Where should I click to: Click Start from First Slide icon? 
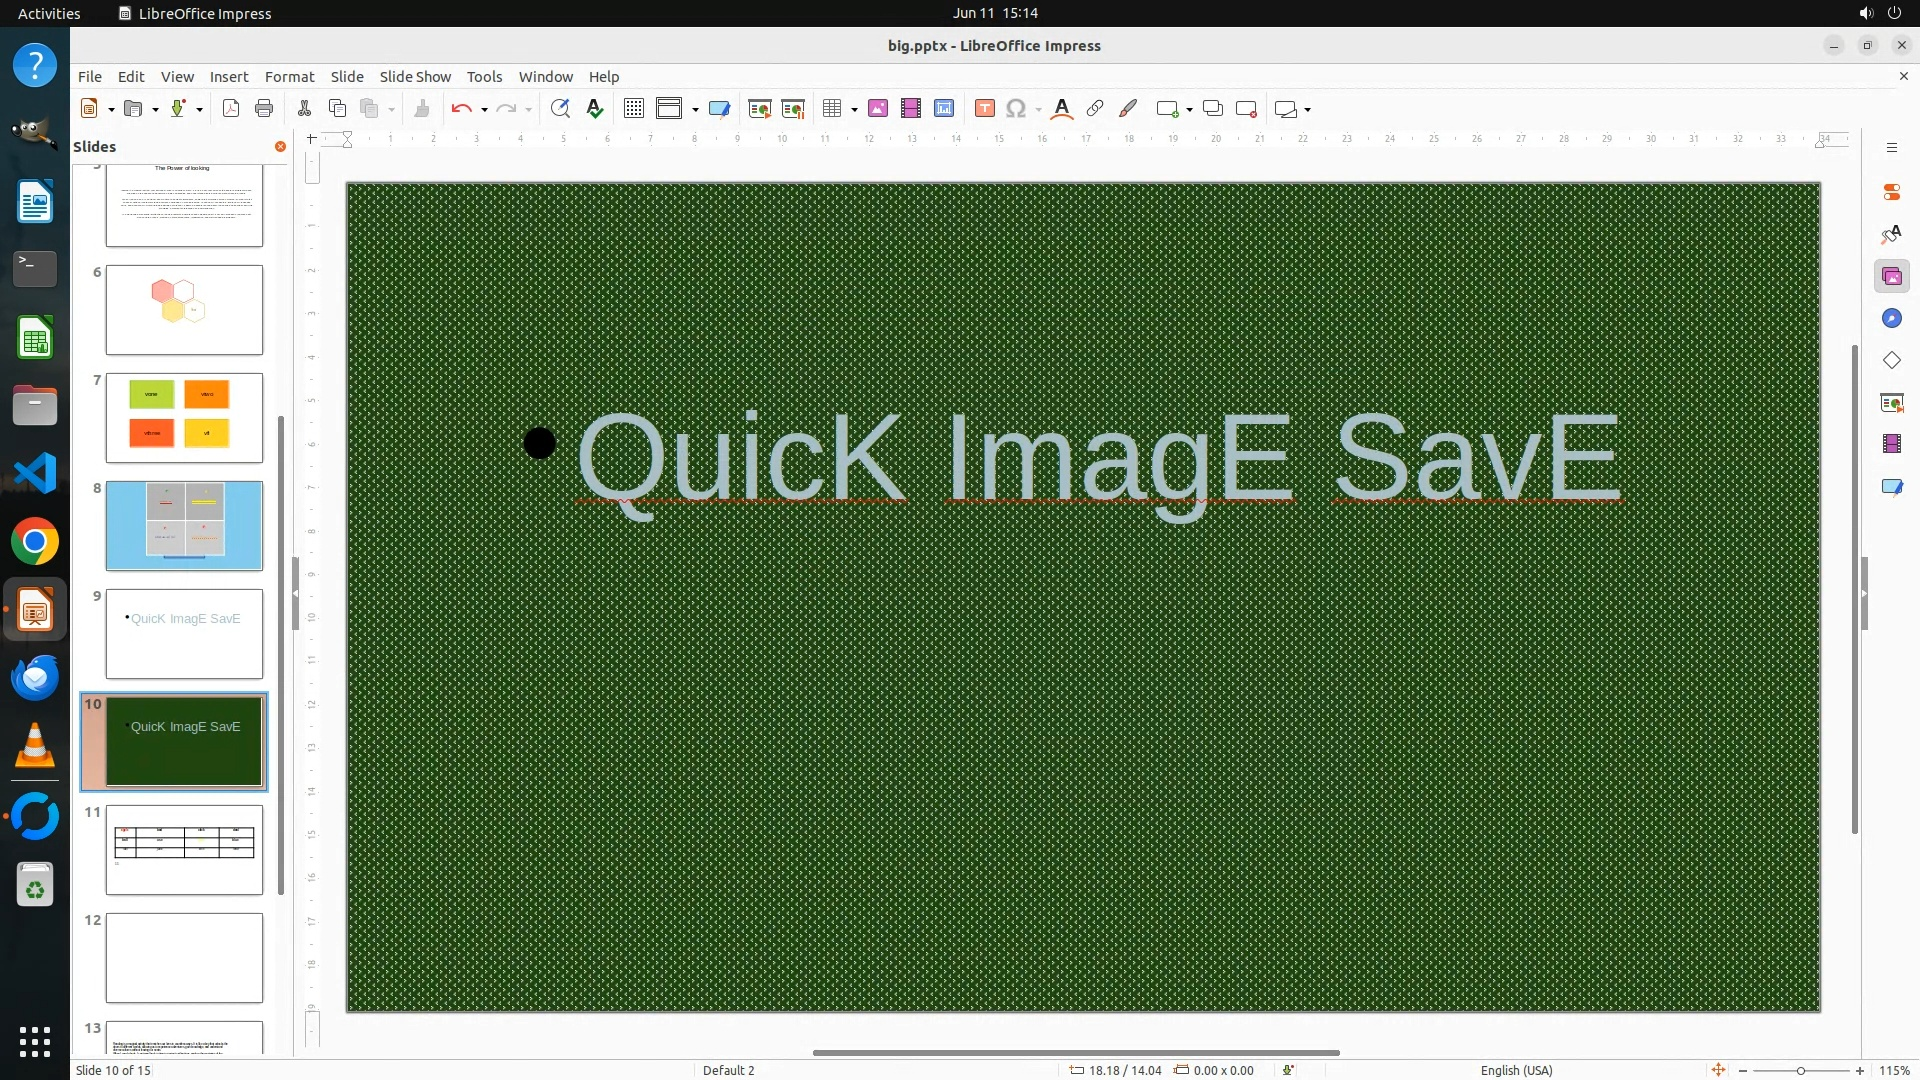tap(760, 109)
